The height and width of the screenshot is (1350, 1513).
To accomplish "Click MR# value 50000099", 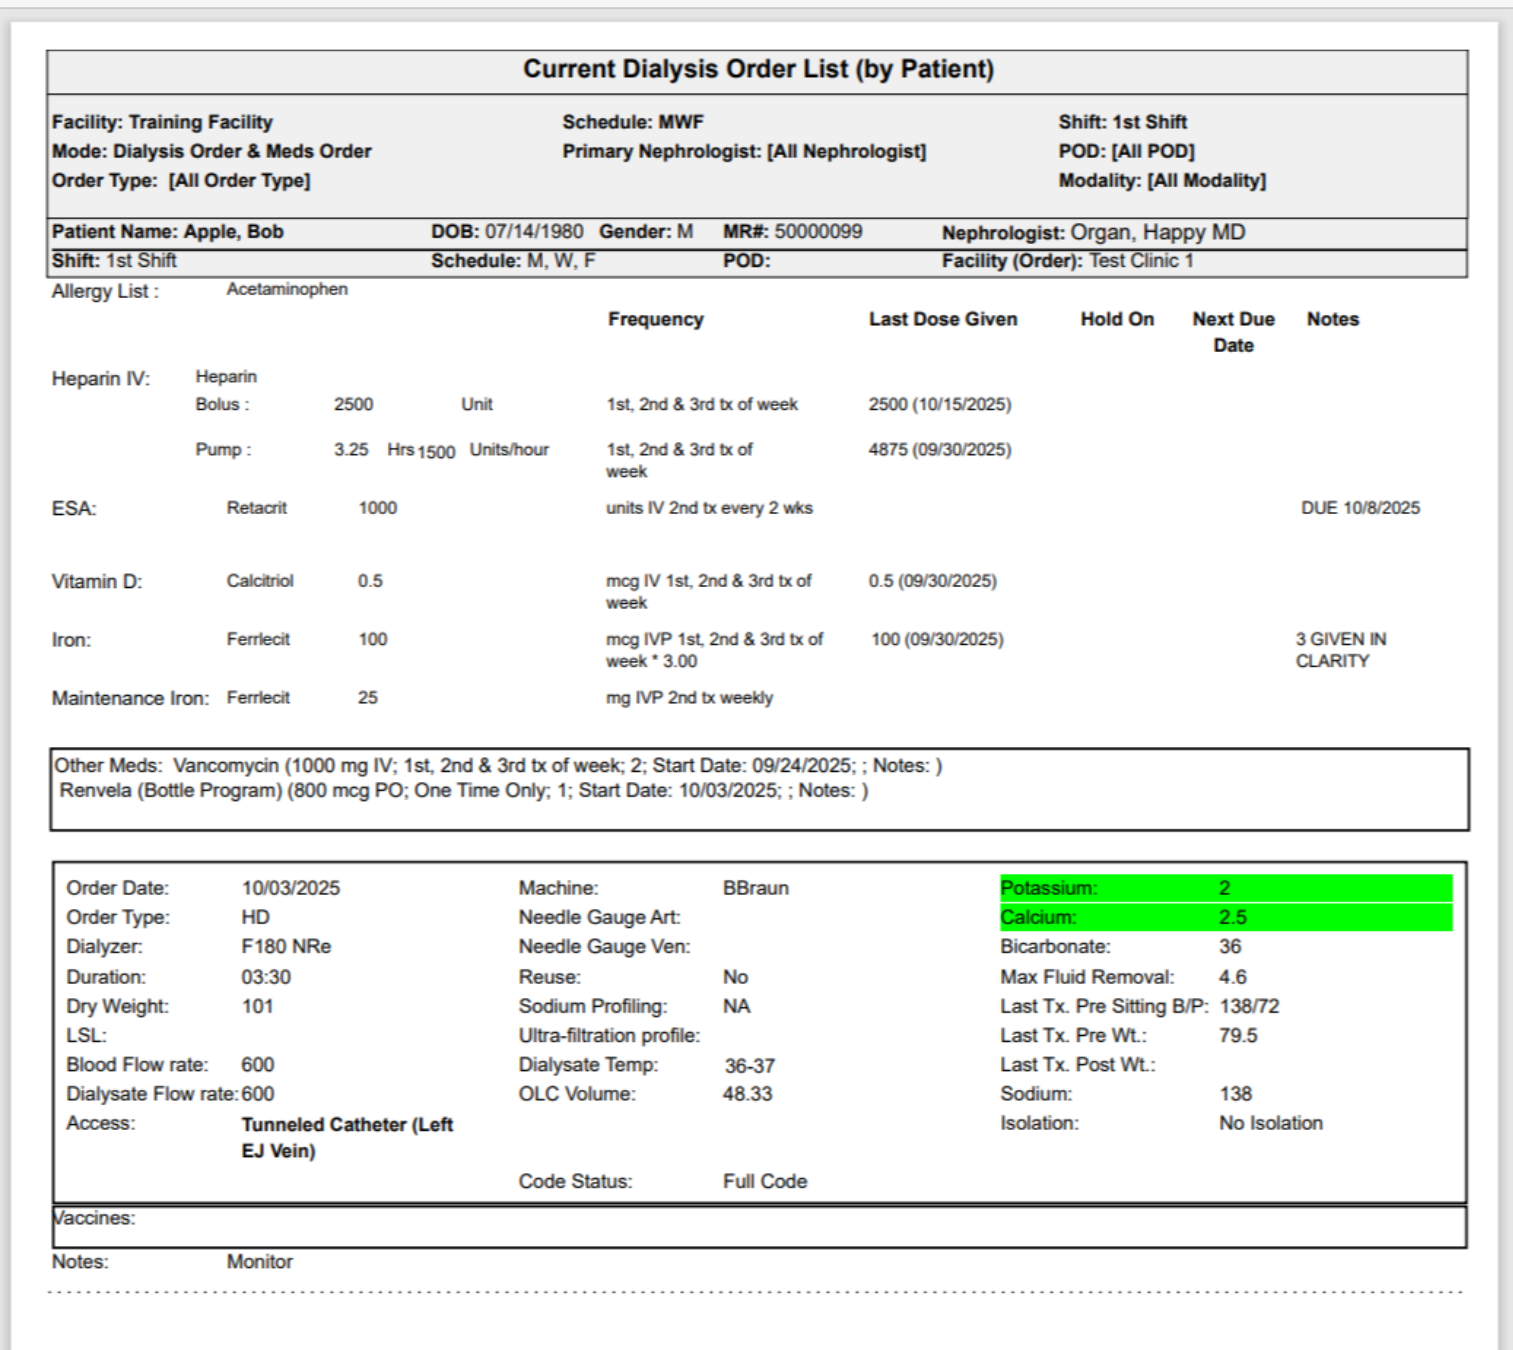I will tap(818, 232).
